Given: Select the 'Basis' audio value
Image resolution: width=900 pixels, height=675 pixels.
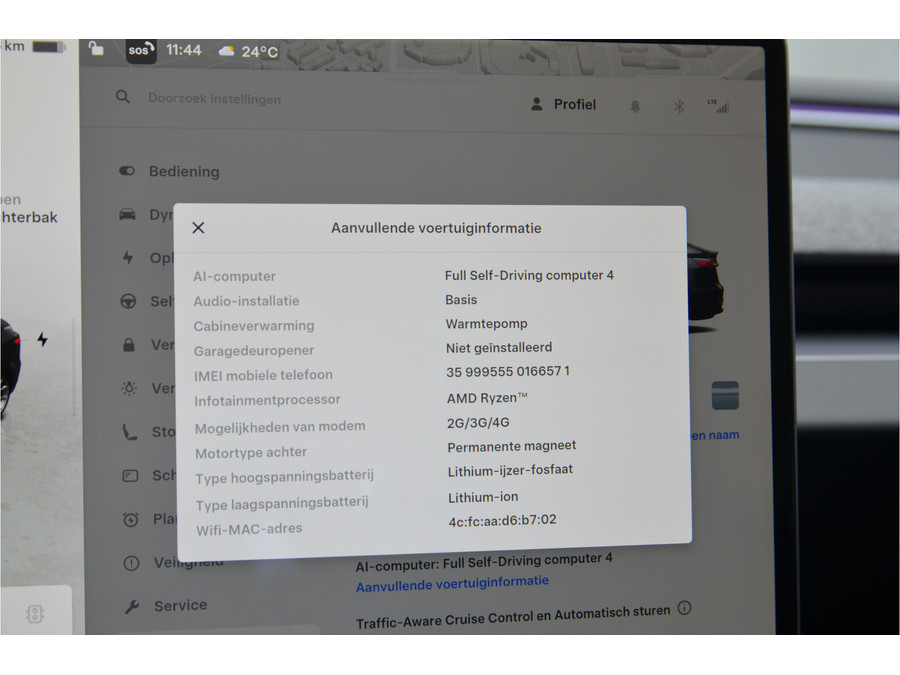Looking at the screenshot, I should (x=461, y=300).
